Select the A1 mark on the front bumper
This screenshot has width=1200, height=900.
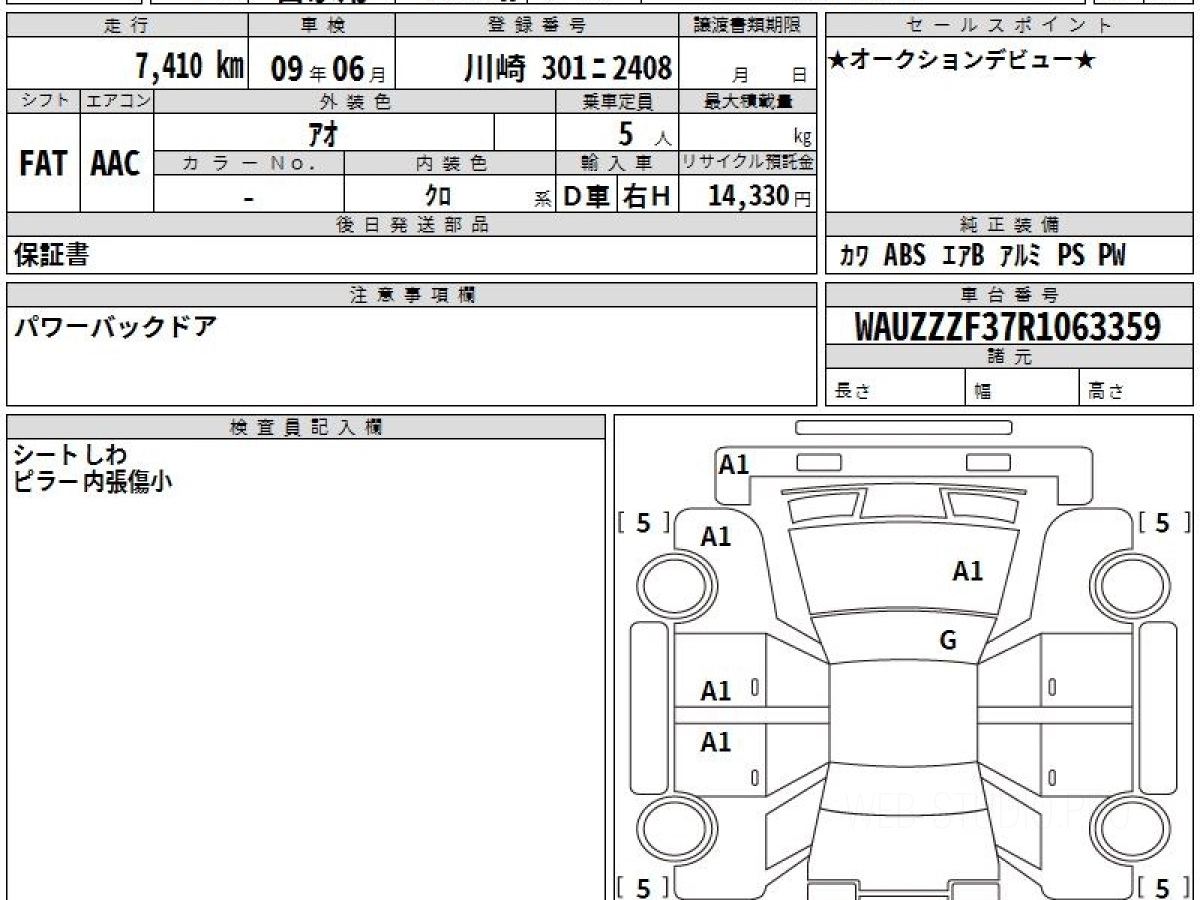[x=734, y=464]
